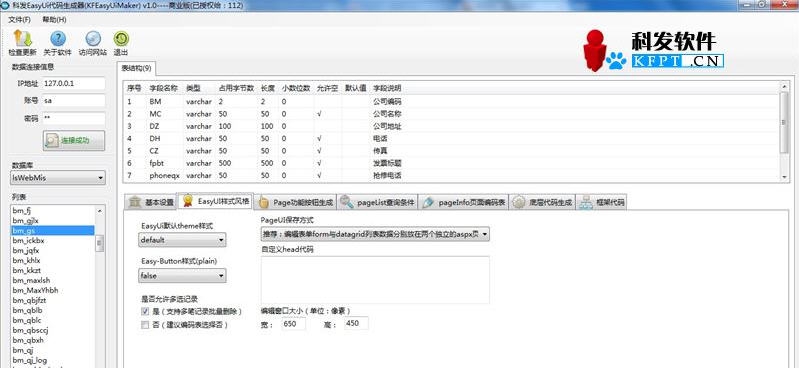Switch to the 底层代码生成 tab
The height and width of the screenshot is (368, 799).
click(x=542, y=202)
